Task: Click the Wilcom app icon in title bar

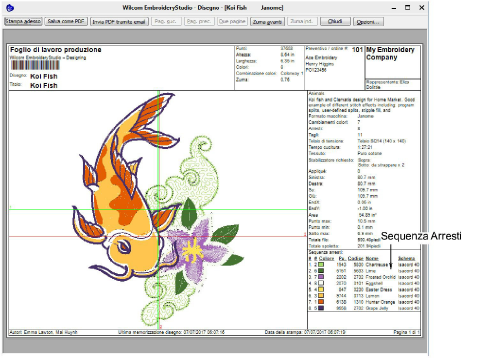Action: tap(10, 7)
